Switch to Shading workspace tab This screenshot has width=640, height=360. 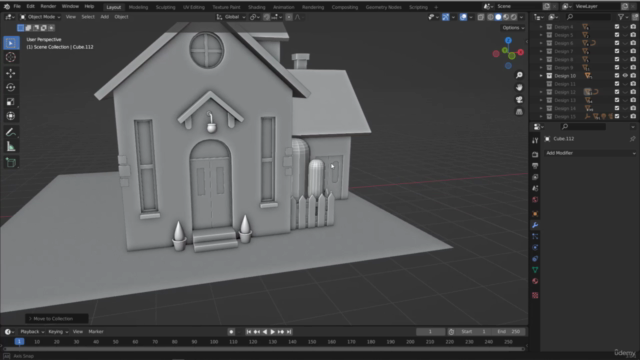click(256, 7)
